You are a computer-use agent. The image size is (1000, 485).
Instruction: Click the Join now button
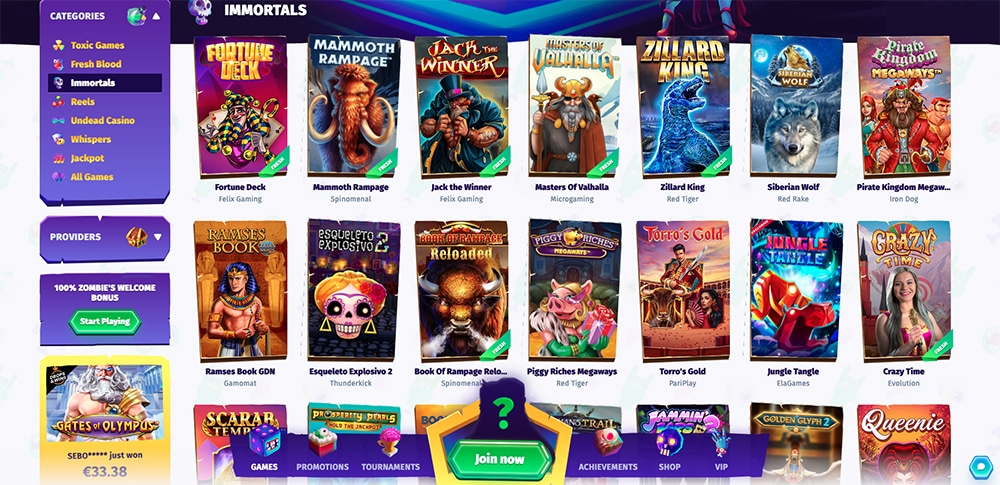499,459
